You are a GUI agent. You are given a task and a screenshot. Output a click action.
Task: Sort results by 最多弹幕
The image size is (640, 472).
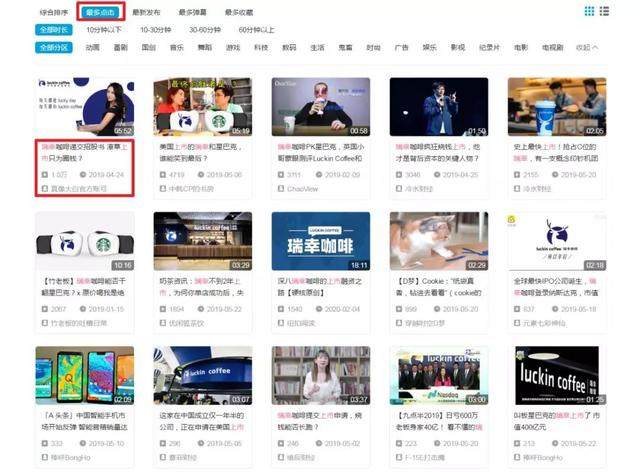click(193, 12)
